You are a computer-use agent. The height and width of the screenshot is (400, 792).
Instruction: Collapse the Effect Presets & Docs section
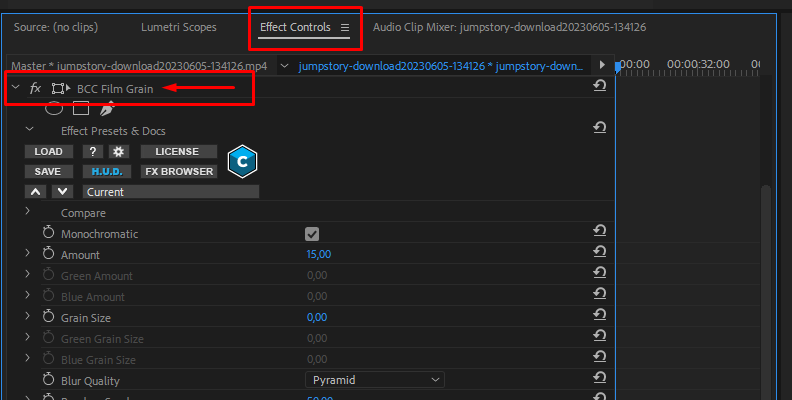point(29,129)
